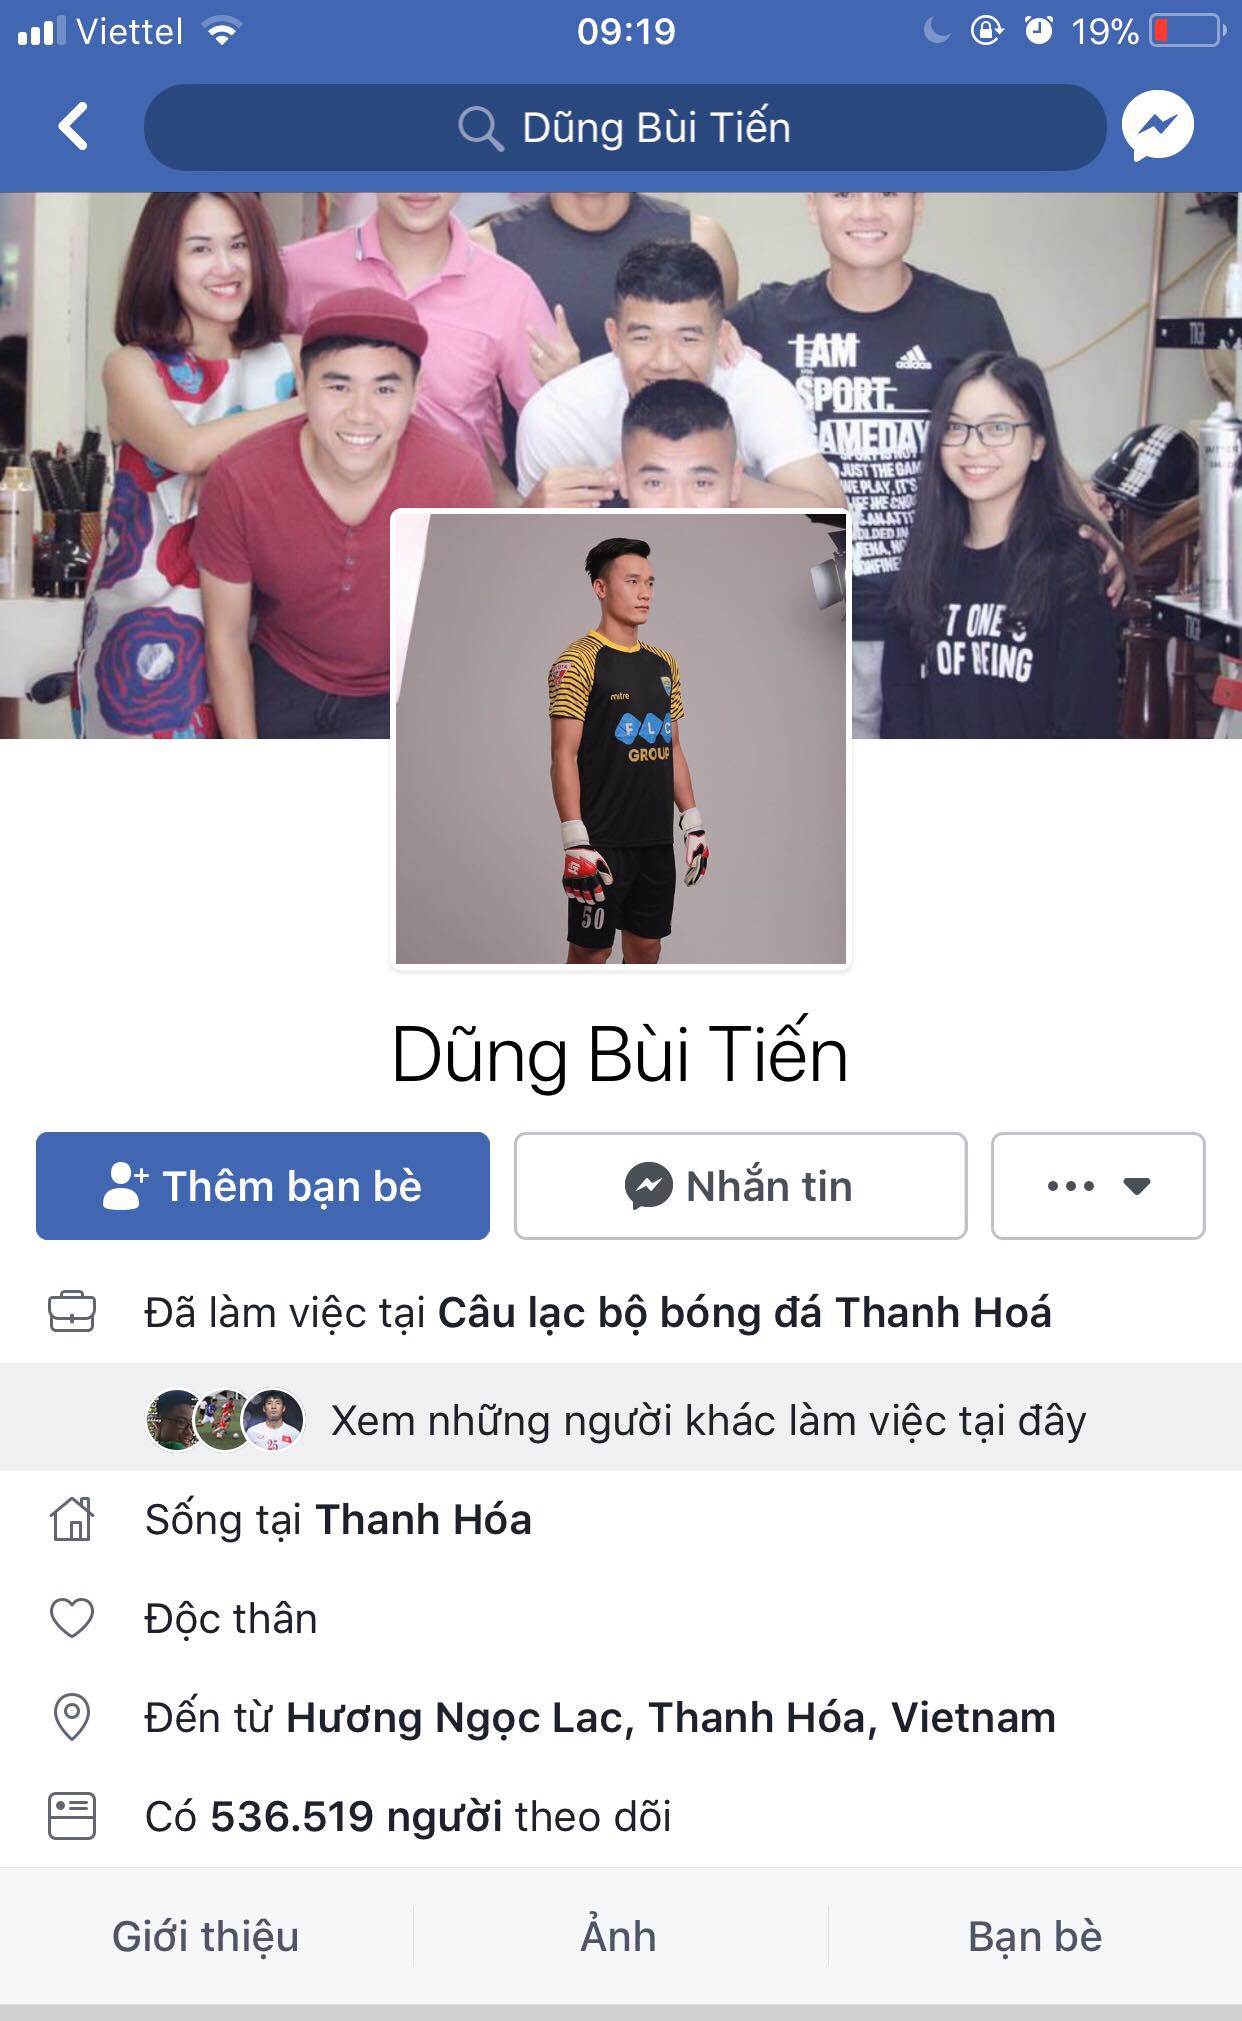Tap the battery indicator in status bar
The height and width of the screenshot is (2021, 1242).
[x=1188, y=31]
